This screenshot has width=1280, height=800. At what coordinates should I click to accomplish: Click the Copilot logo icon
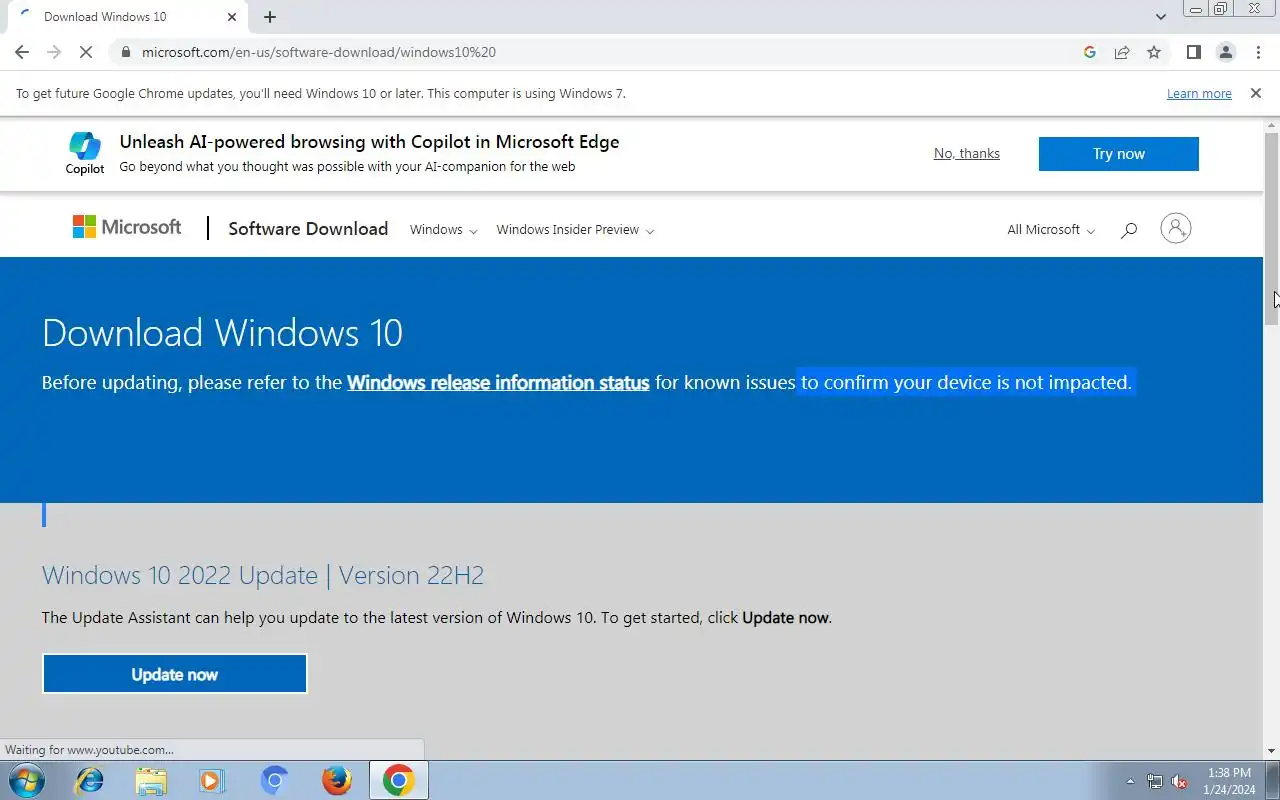click(x=85, y=153)
